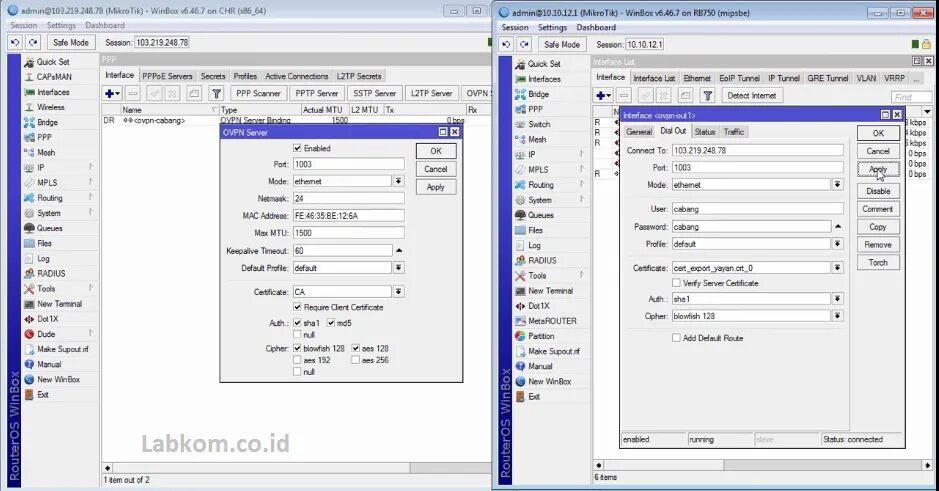The width and height of the screenshot is (939, 491).
Task: Enable aes 192 cipher checkbox
Action: tap(297, 360)
